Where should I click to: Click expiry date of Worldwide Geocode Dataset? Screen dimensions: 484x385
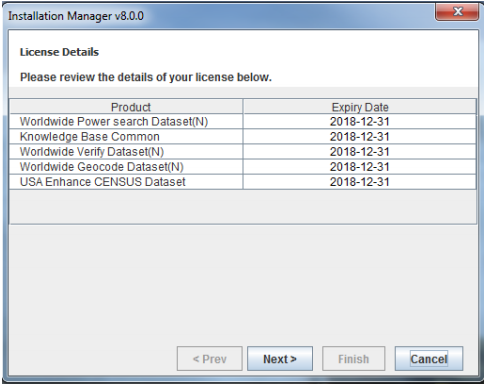click(x=360, y=167)
